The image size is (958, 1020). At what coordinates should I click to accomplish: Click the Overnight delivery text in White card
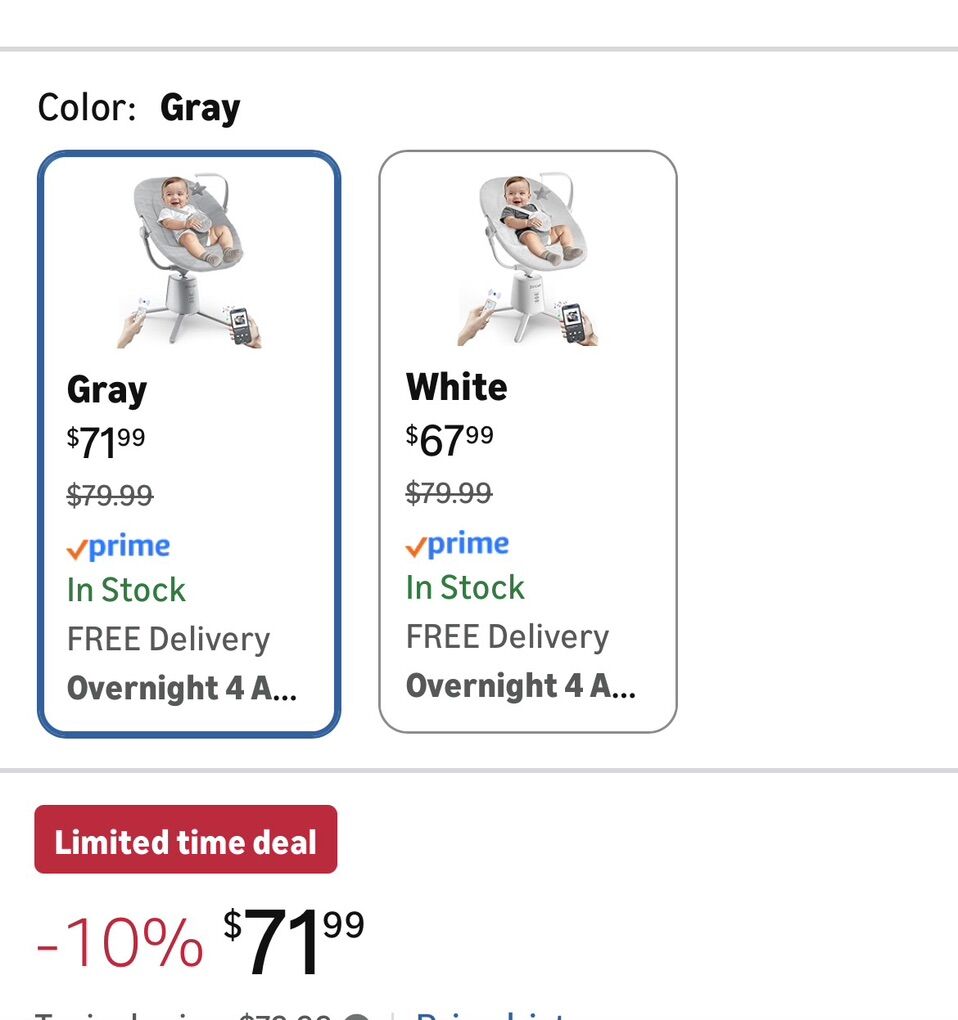pos(520,686)
